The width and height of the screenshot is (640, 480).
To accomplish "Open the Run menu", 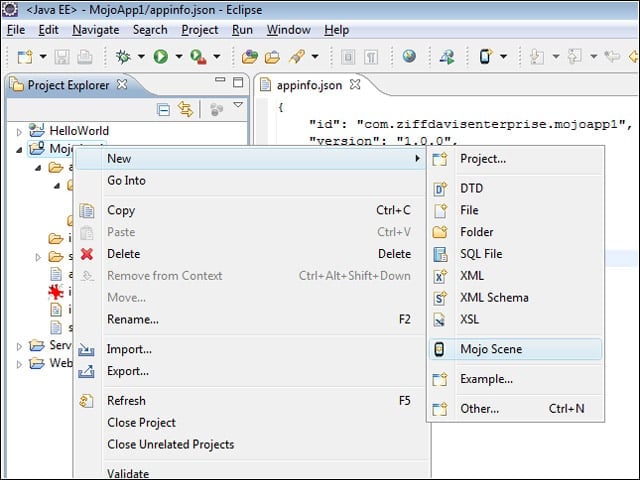I will pyautogui.click(x=242, y=30).
